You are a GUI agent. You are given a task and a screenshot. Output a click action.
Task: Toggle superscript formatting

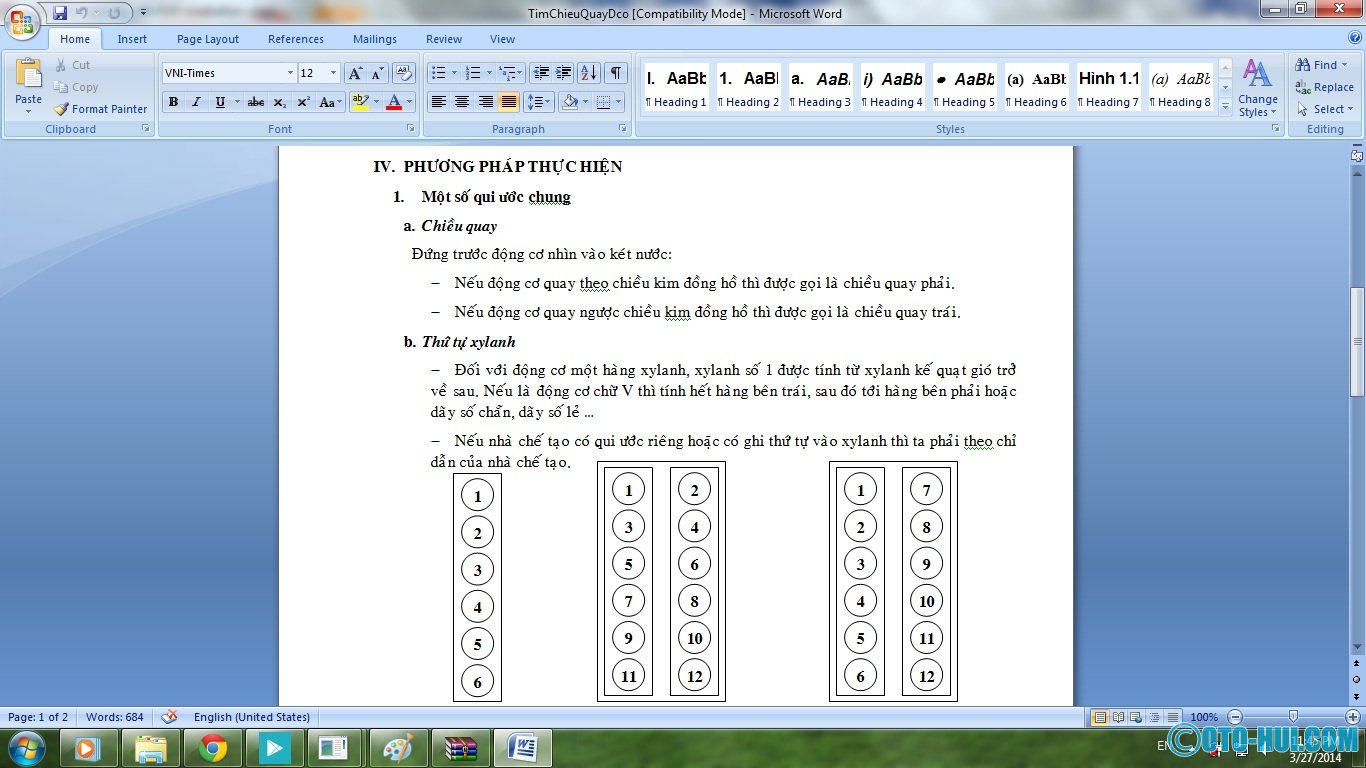[303, 102]
